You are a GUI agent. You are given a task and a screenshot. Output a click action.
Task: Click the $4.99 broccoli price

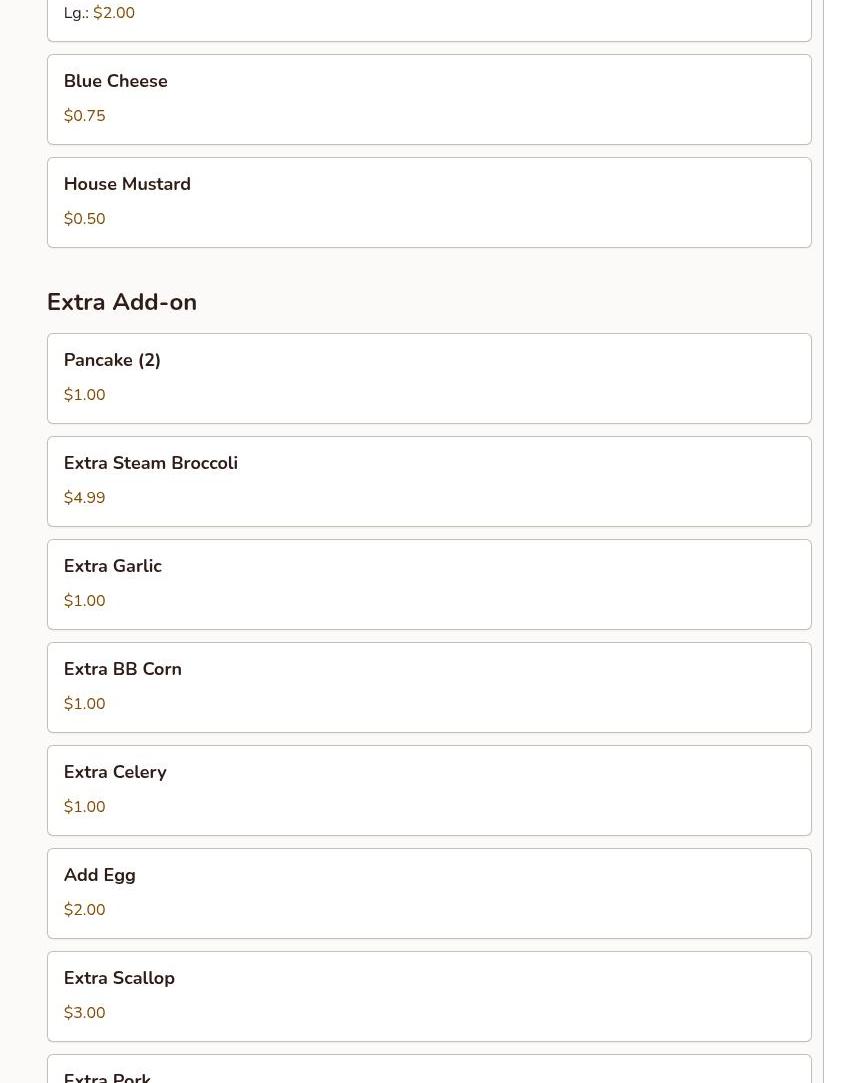(x=84, y=497)
